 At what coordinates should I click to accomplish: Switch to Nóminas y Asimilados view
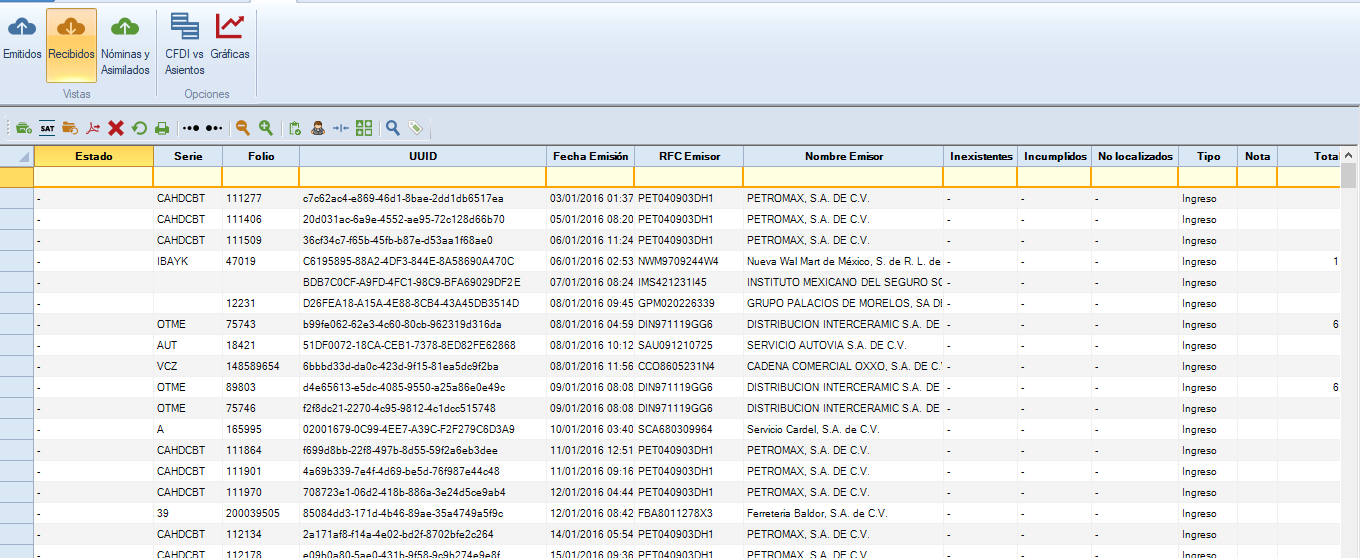tap(125, 45)
